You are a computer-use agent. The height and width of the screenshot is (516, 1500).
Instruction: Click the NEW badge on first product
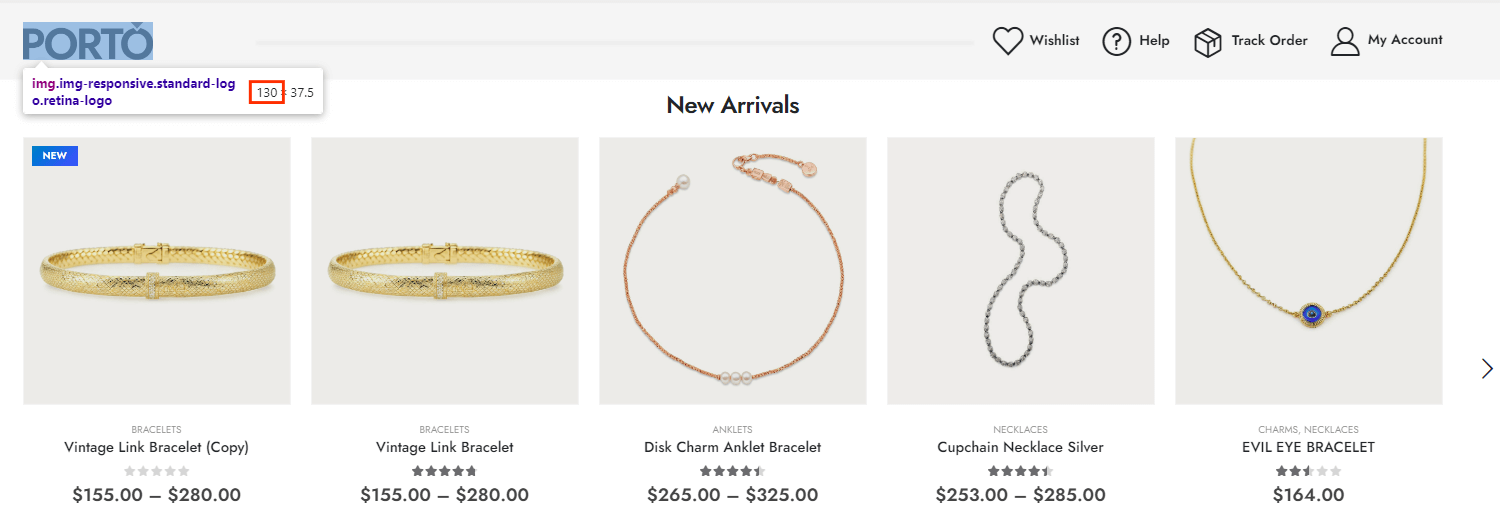(x=55, y=156)
